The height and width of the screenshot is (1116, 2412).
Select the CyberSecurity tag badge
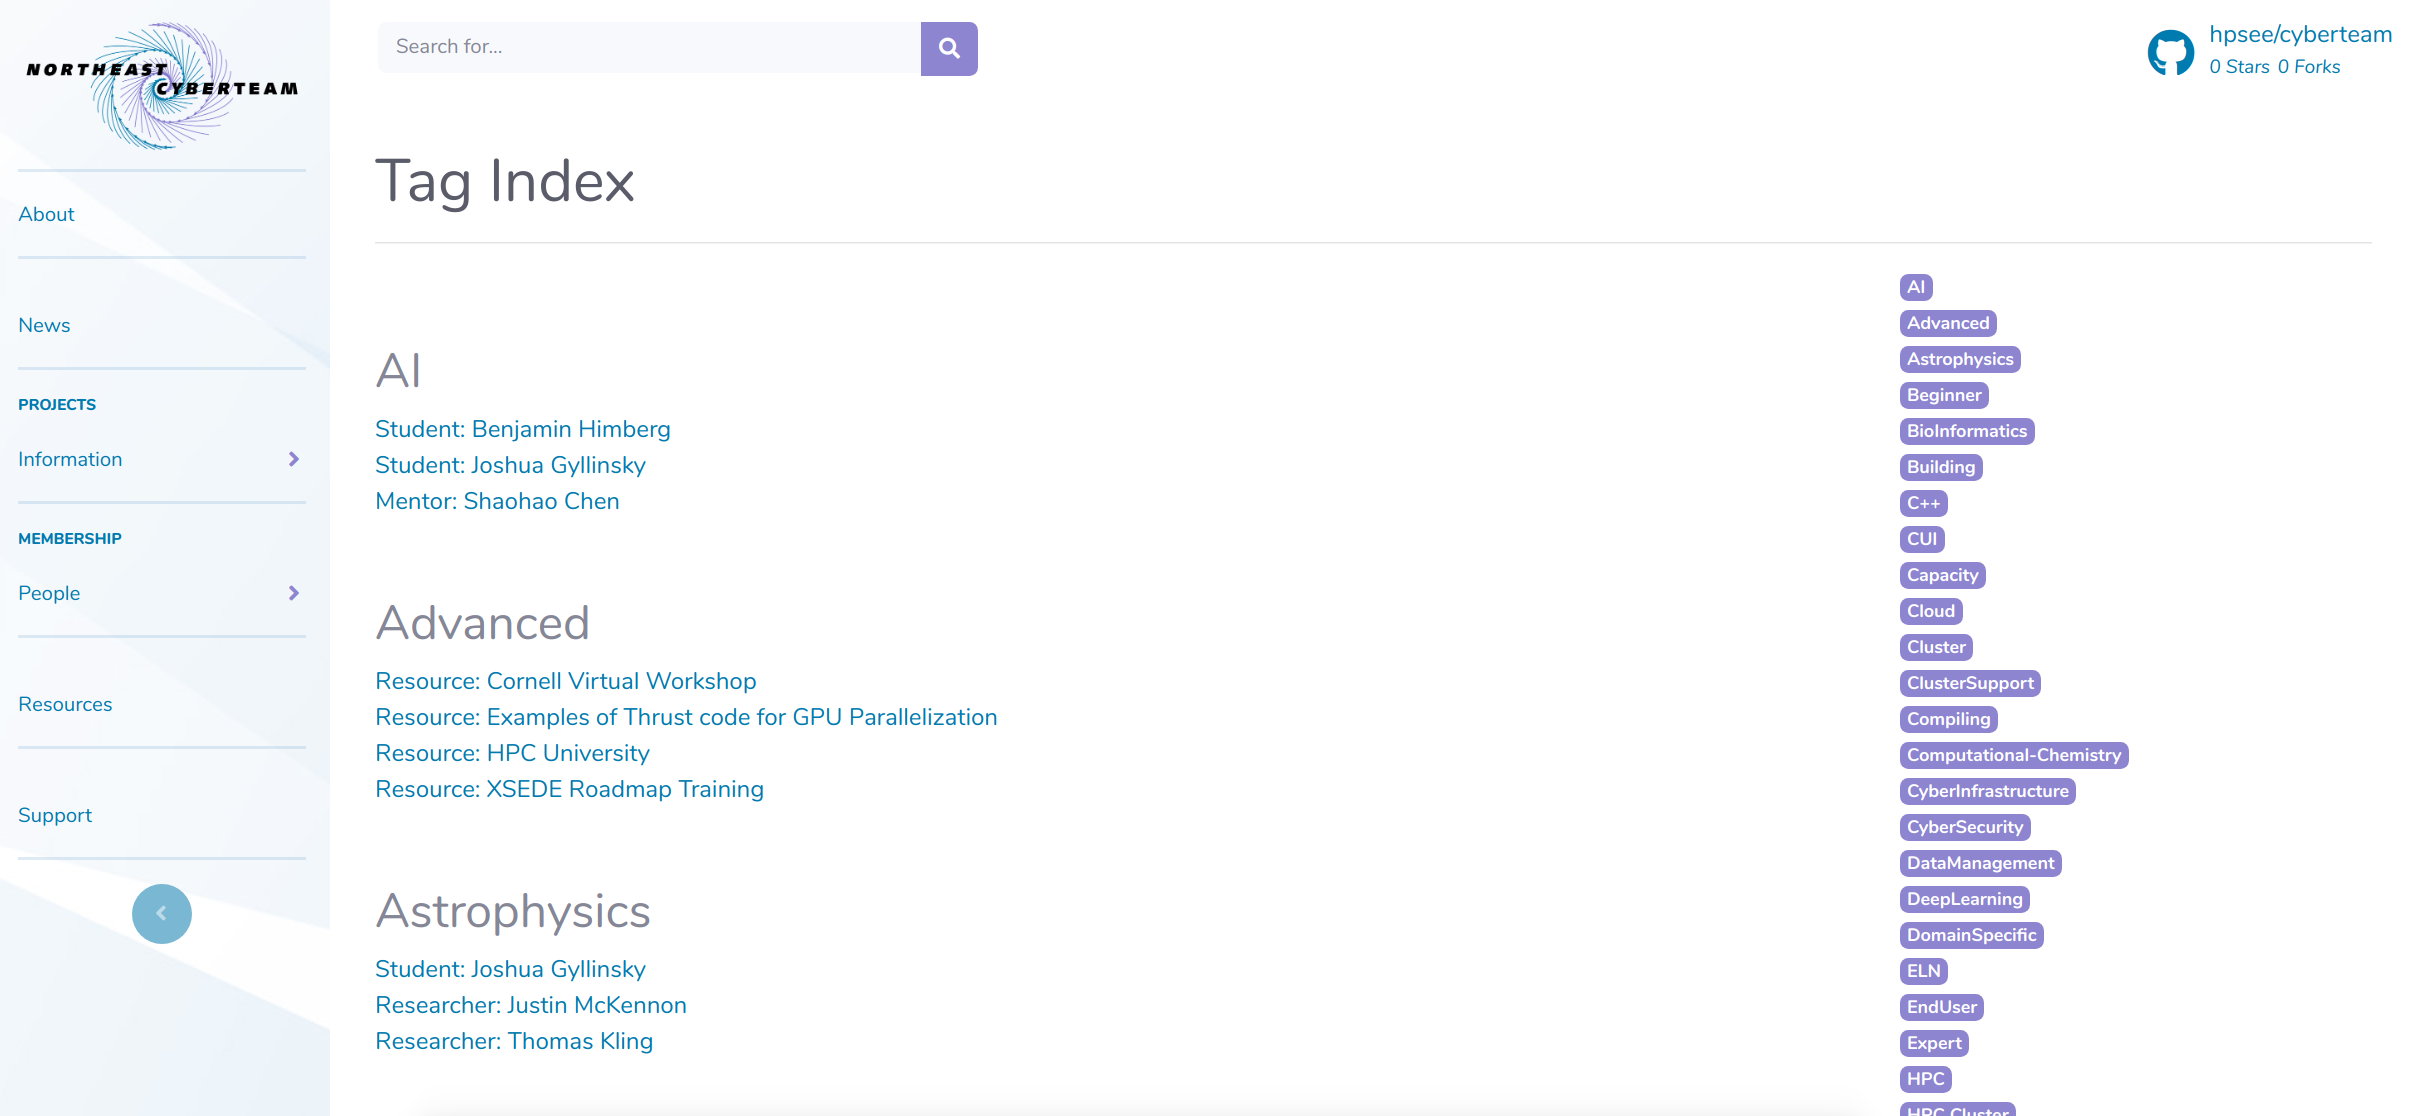(x=1965, y=827)
